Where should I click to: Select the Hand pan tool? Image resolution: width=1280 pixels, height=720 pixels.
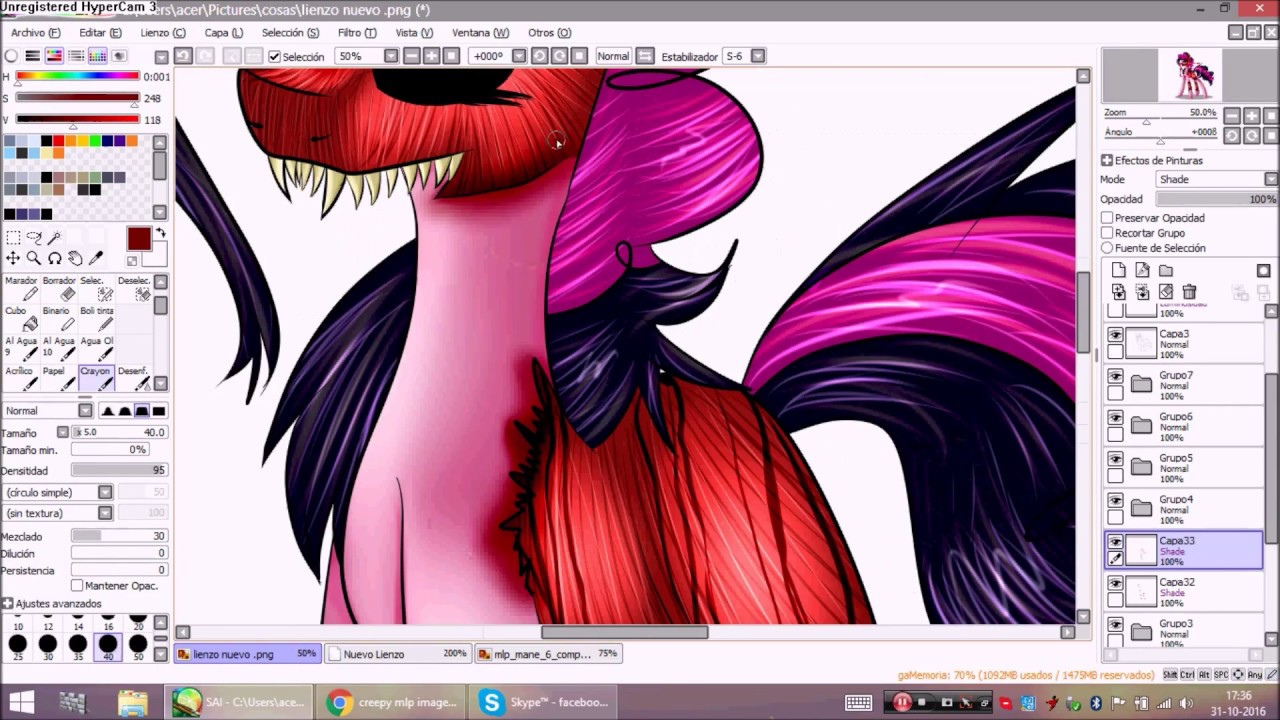76,259
